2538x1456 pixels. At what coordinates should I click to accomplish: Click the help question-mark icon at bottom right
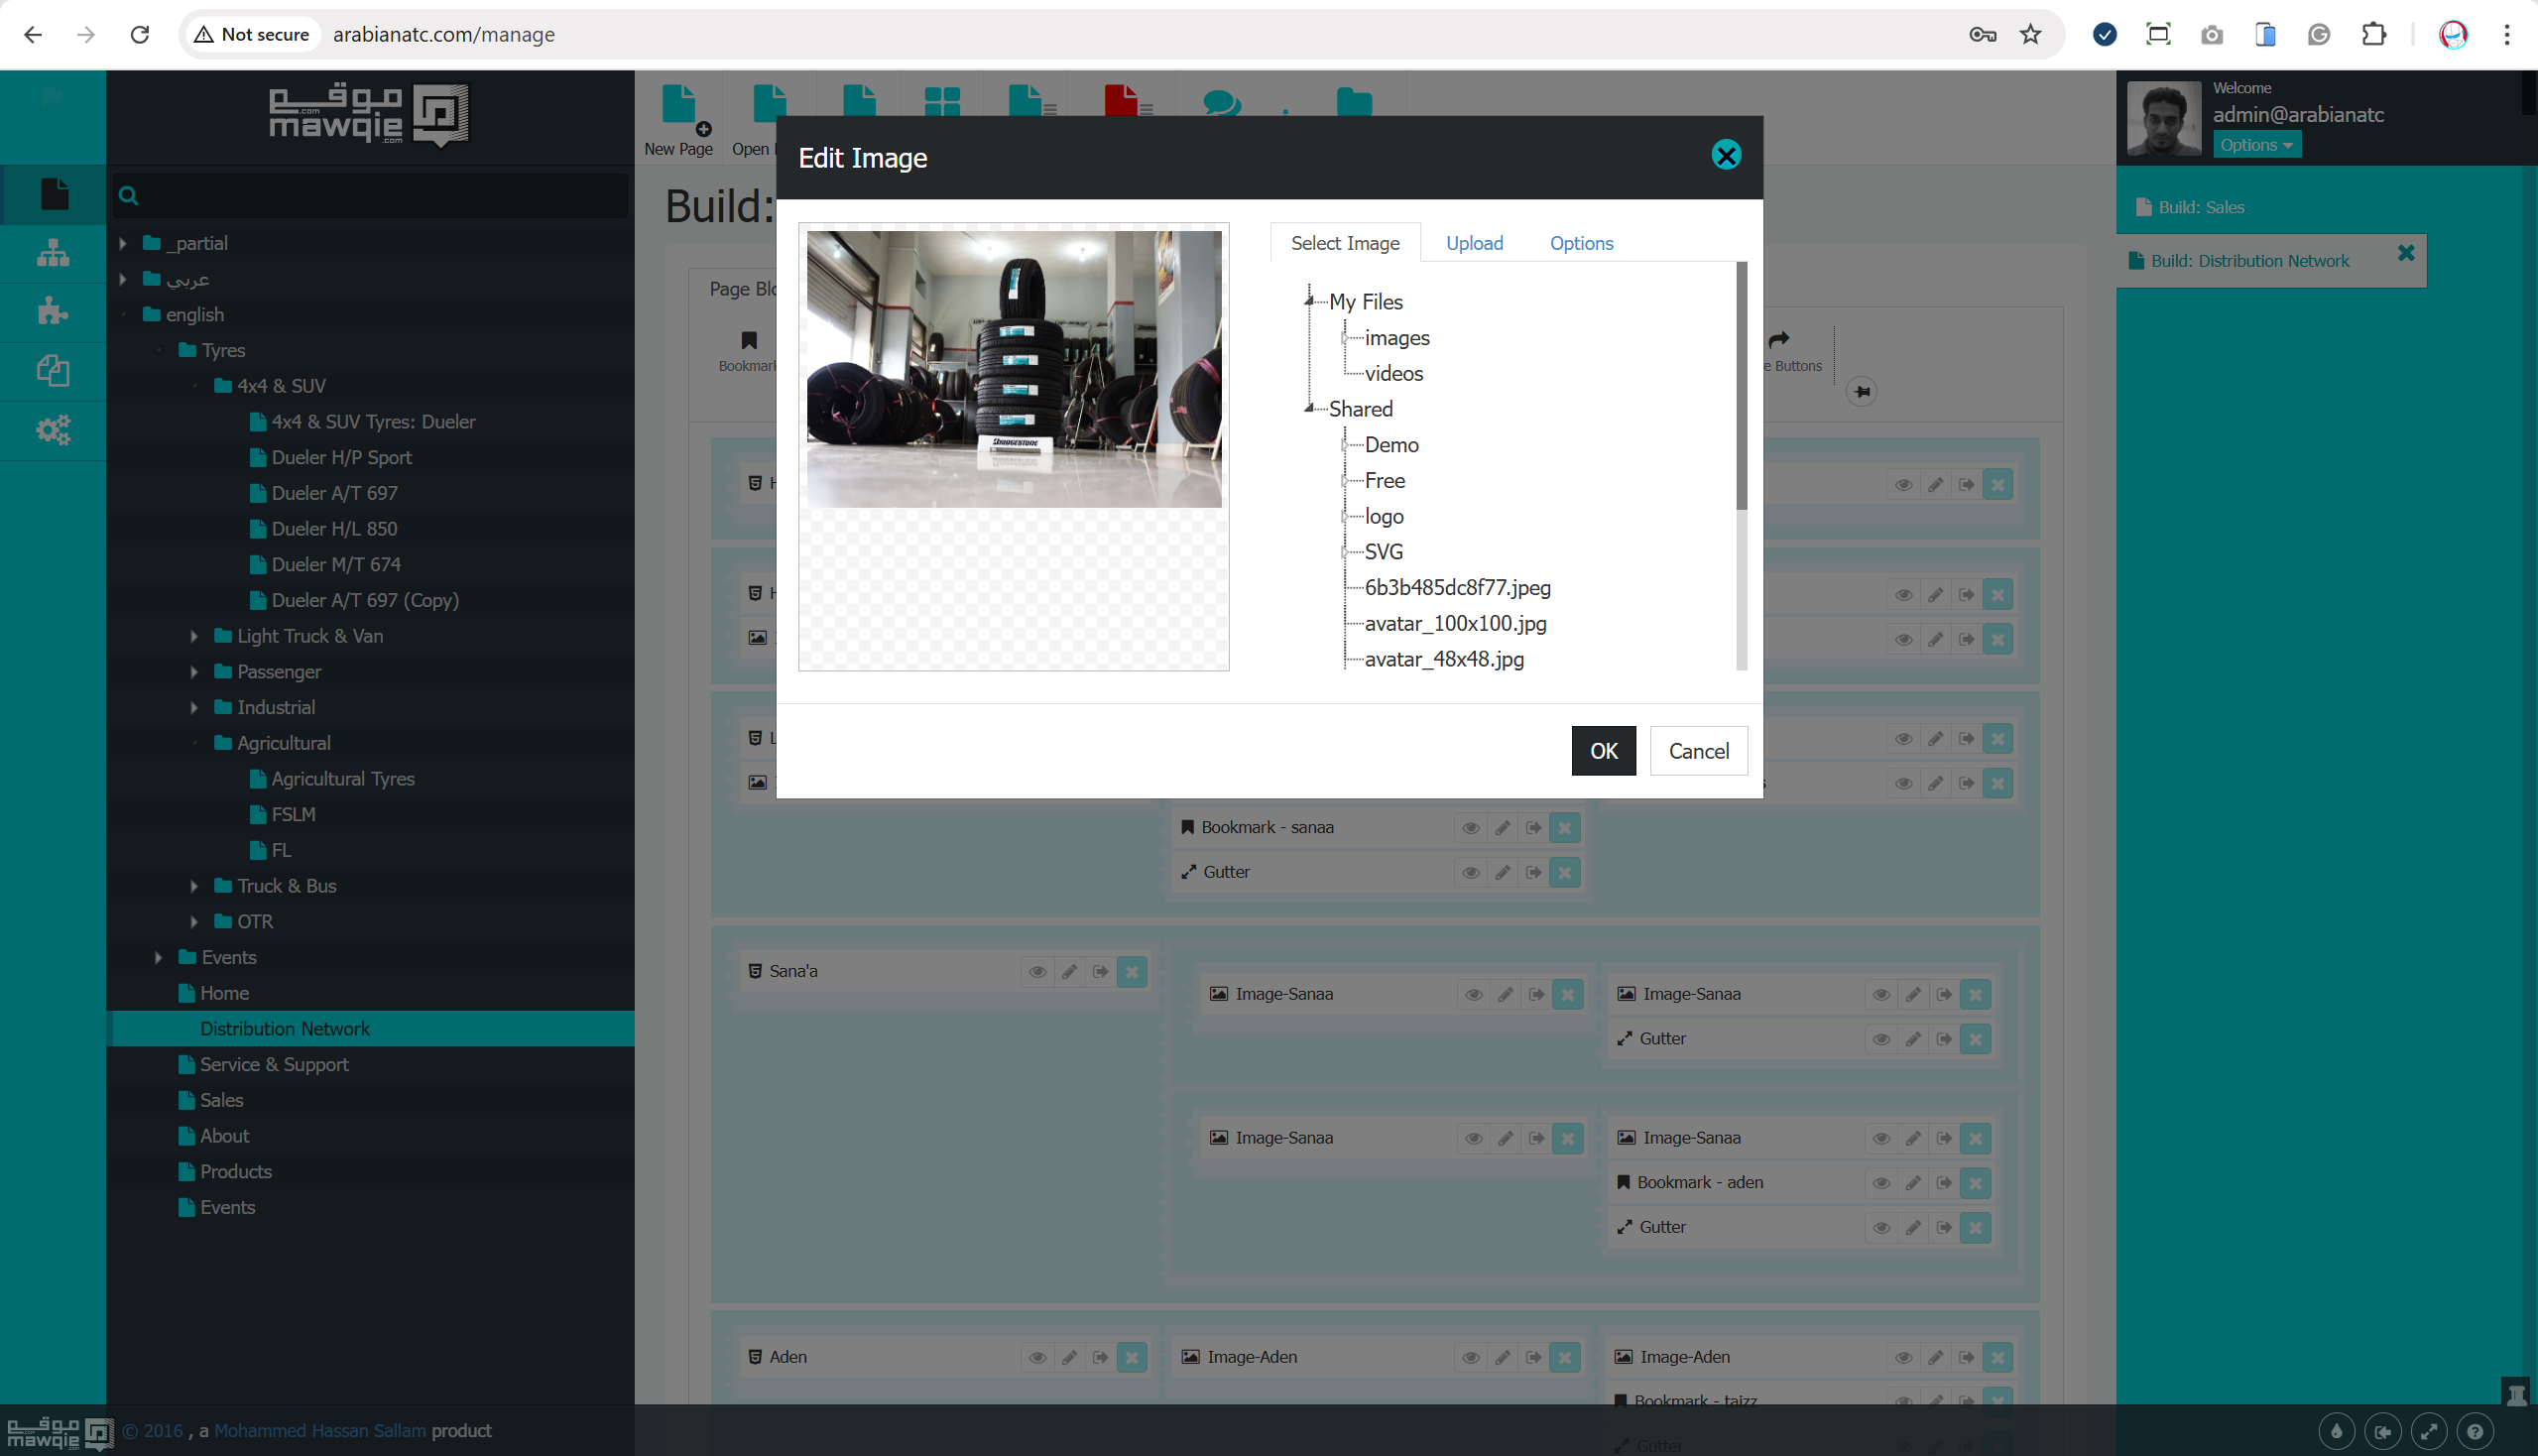click(2477, 1430)
